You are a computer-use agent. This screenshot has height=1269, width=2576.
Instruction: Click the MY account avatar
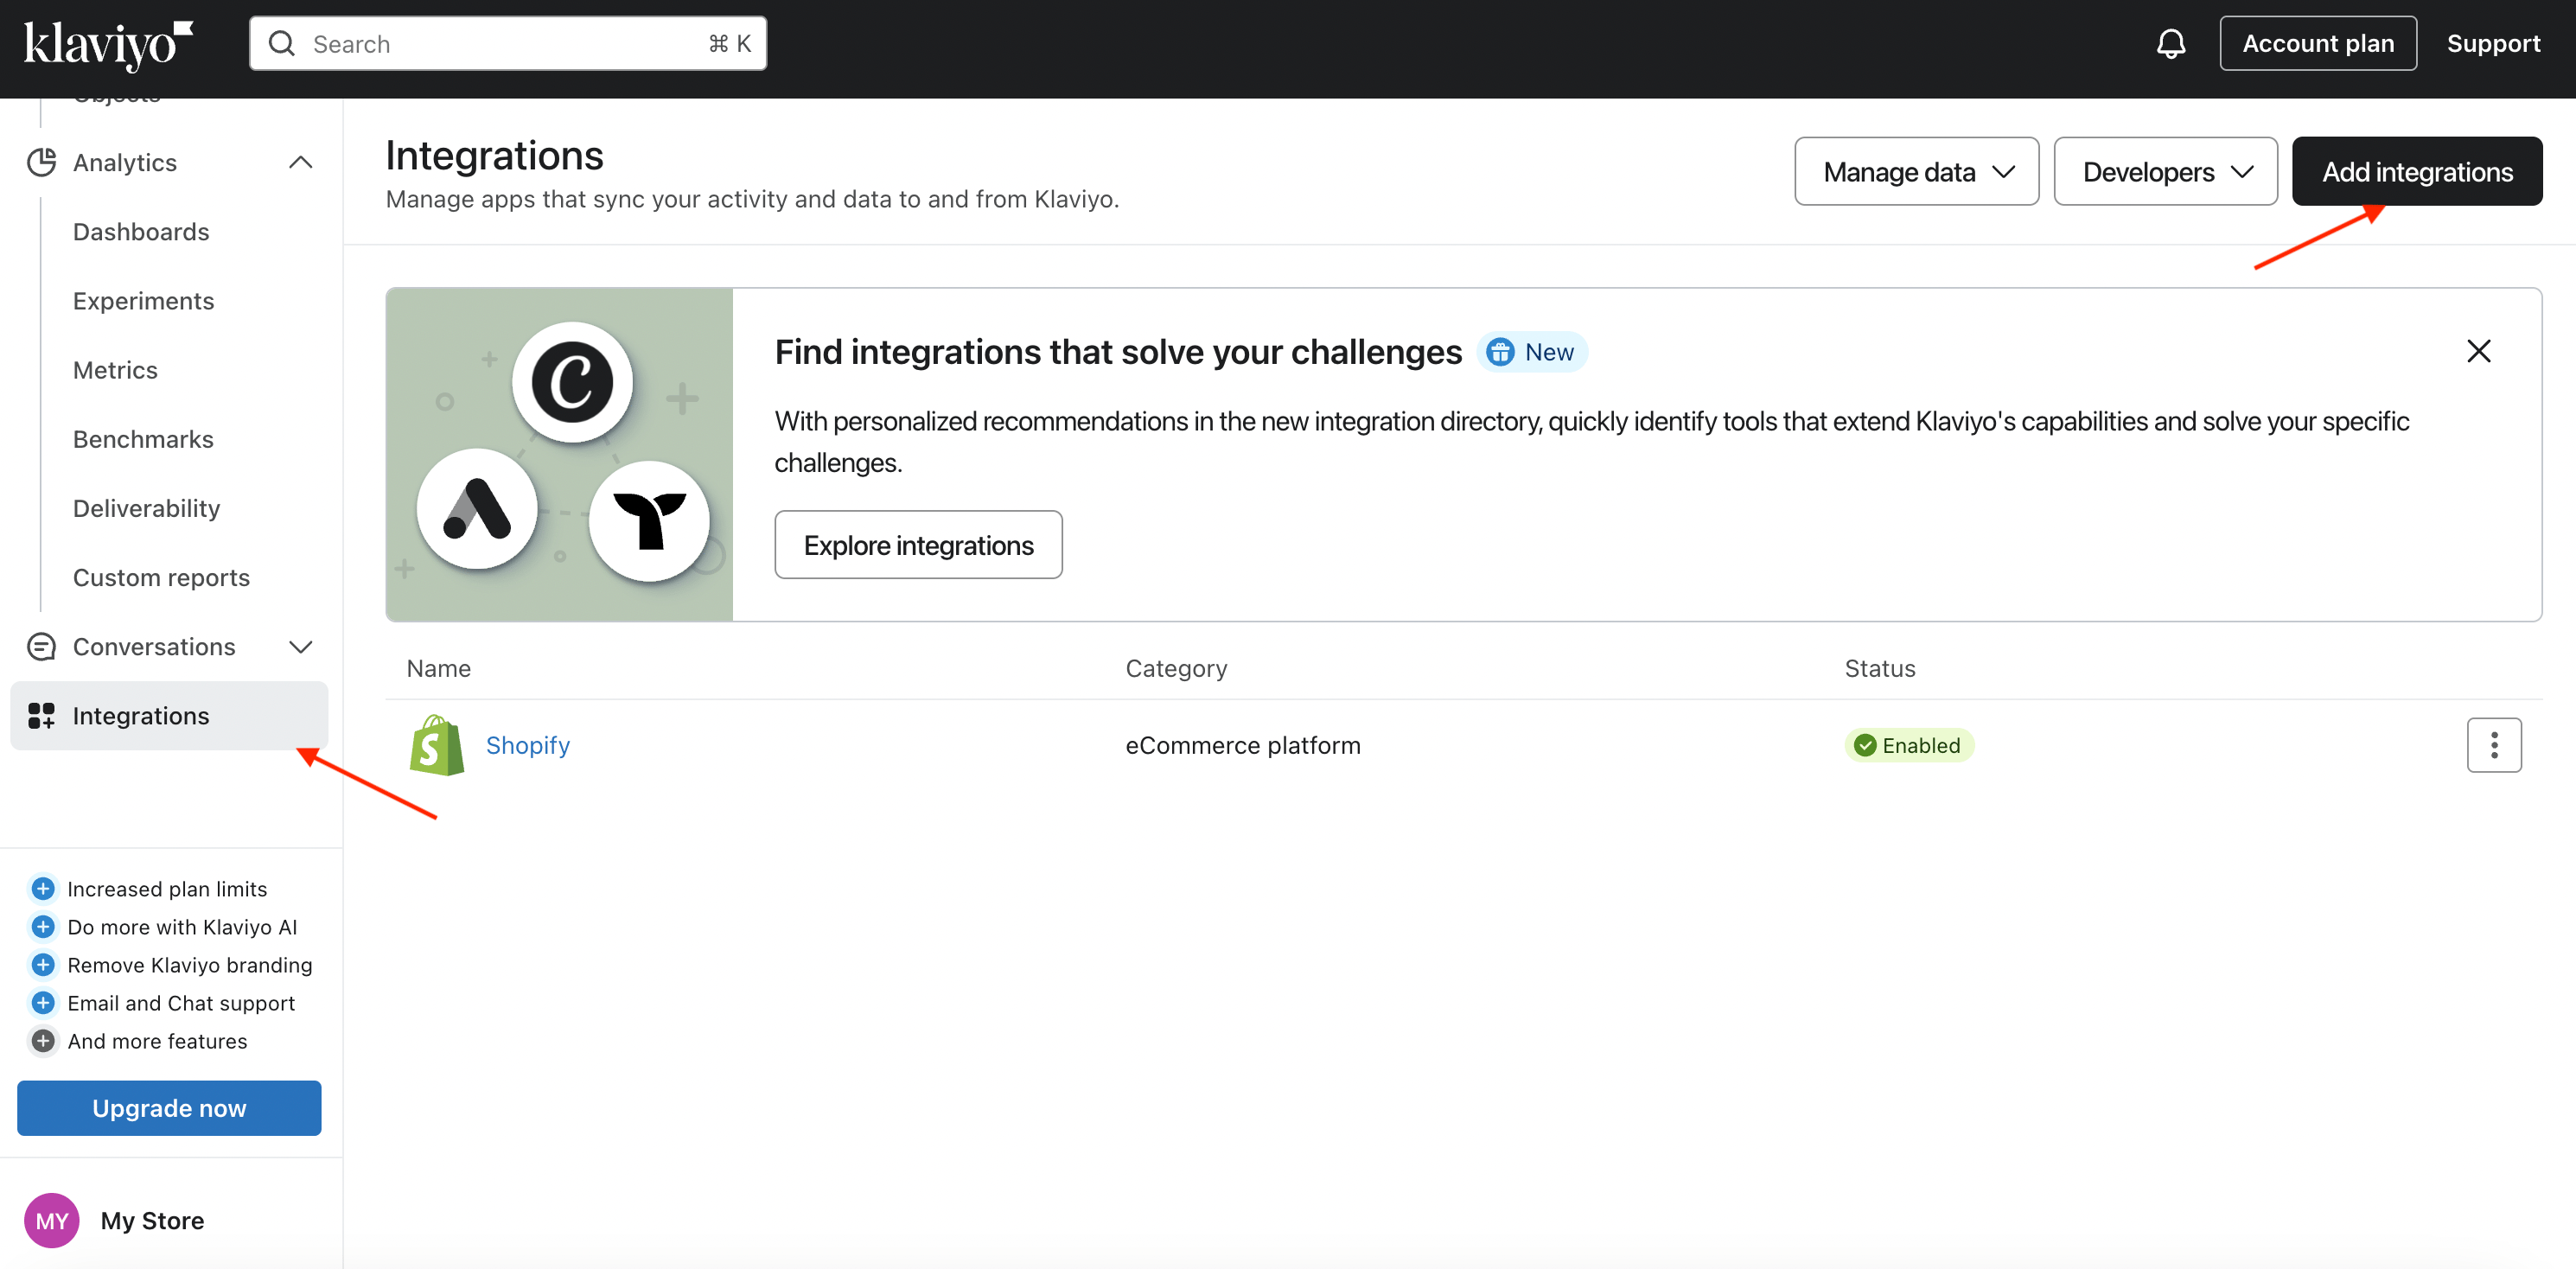coord(52,1220)
